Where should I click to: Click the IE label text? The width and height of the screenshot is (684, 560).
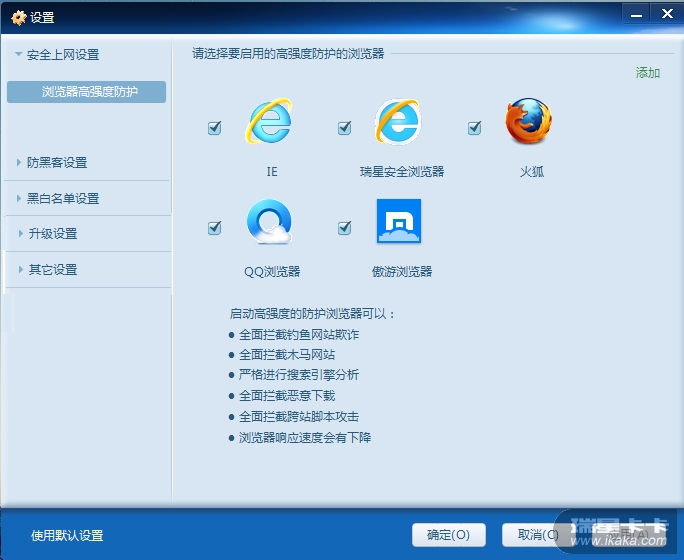pyautogui.click(x=272, y=171)
